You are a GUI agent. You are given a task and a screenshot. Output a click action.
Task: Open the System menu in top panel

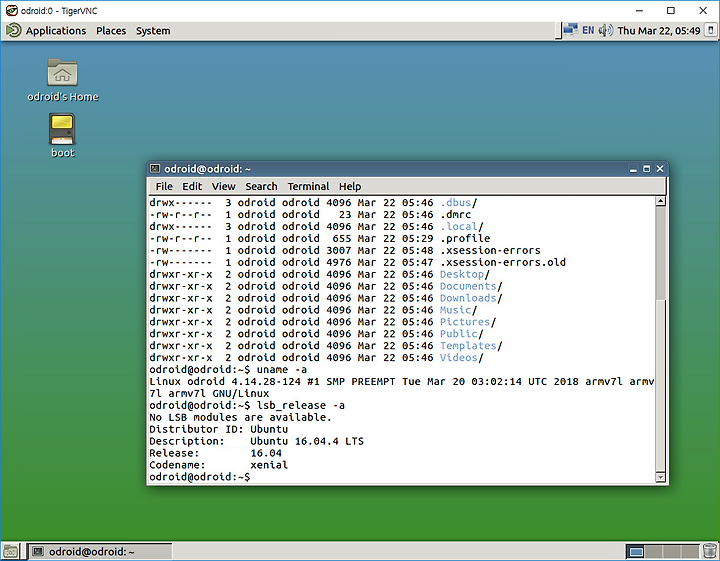point(153,31)
